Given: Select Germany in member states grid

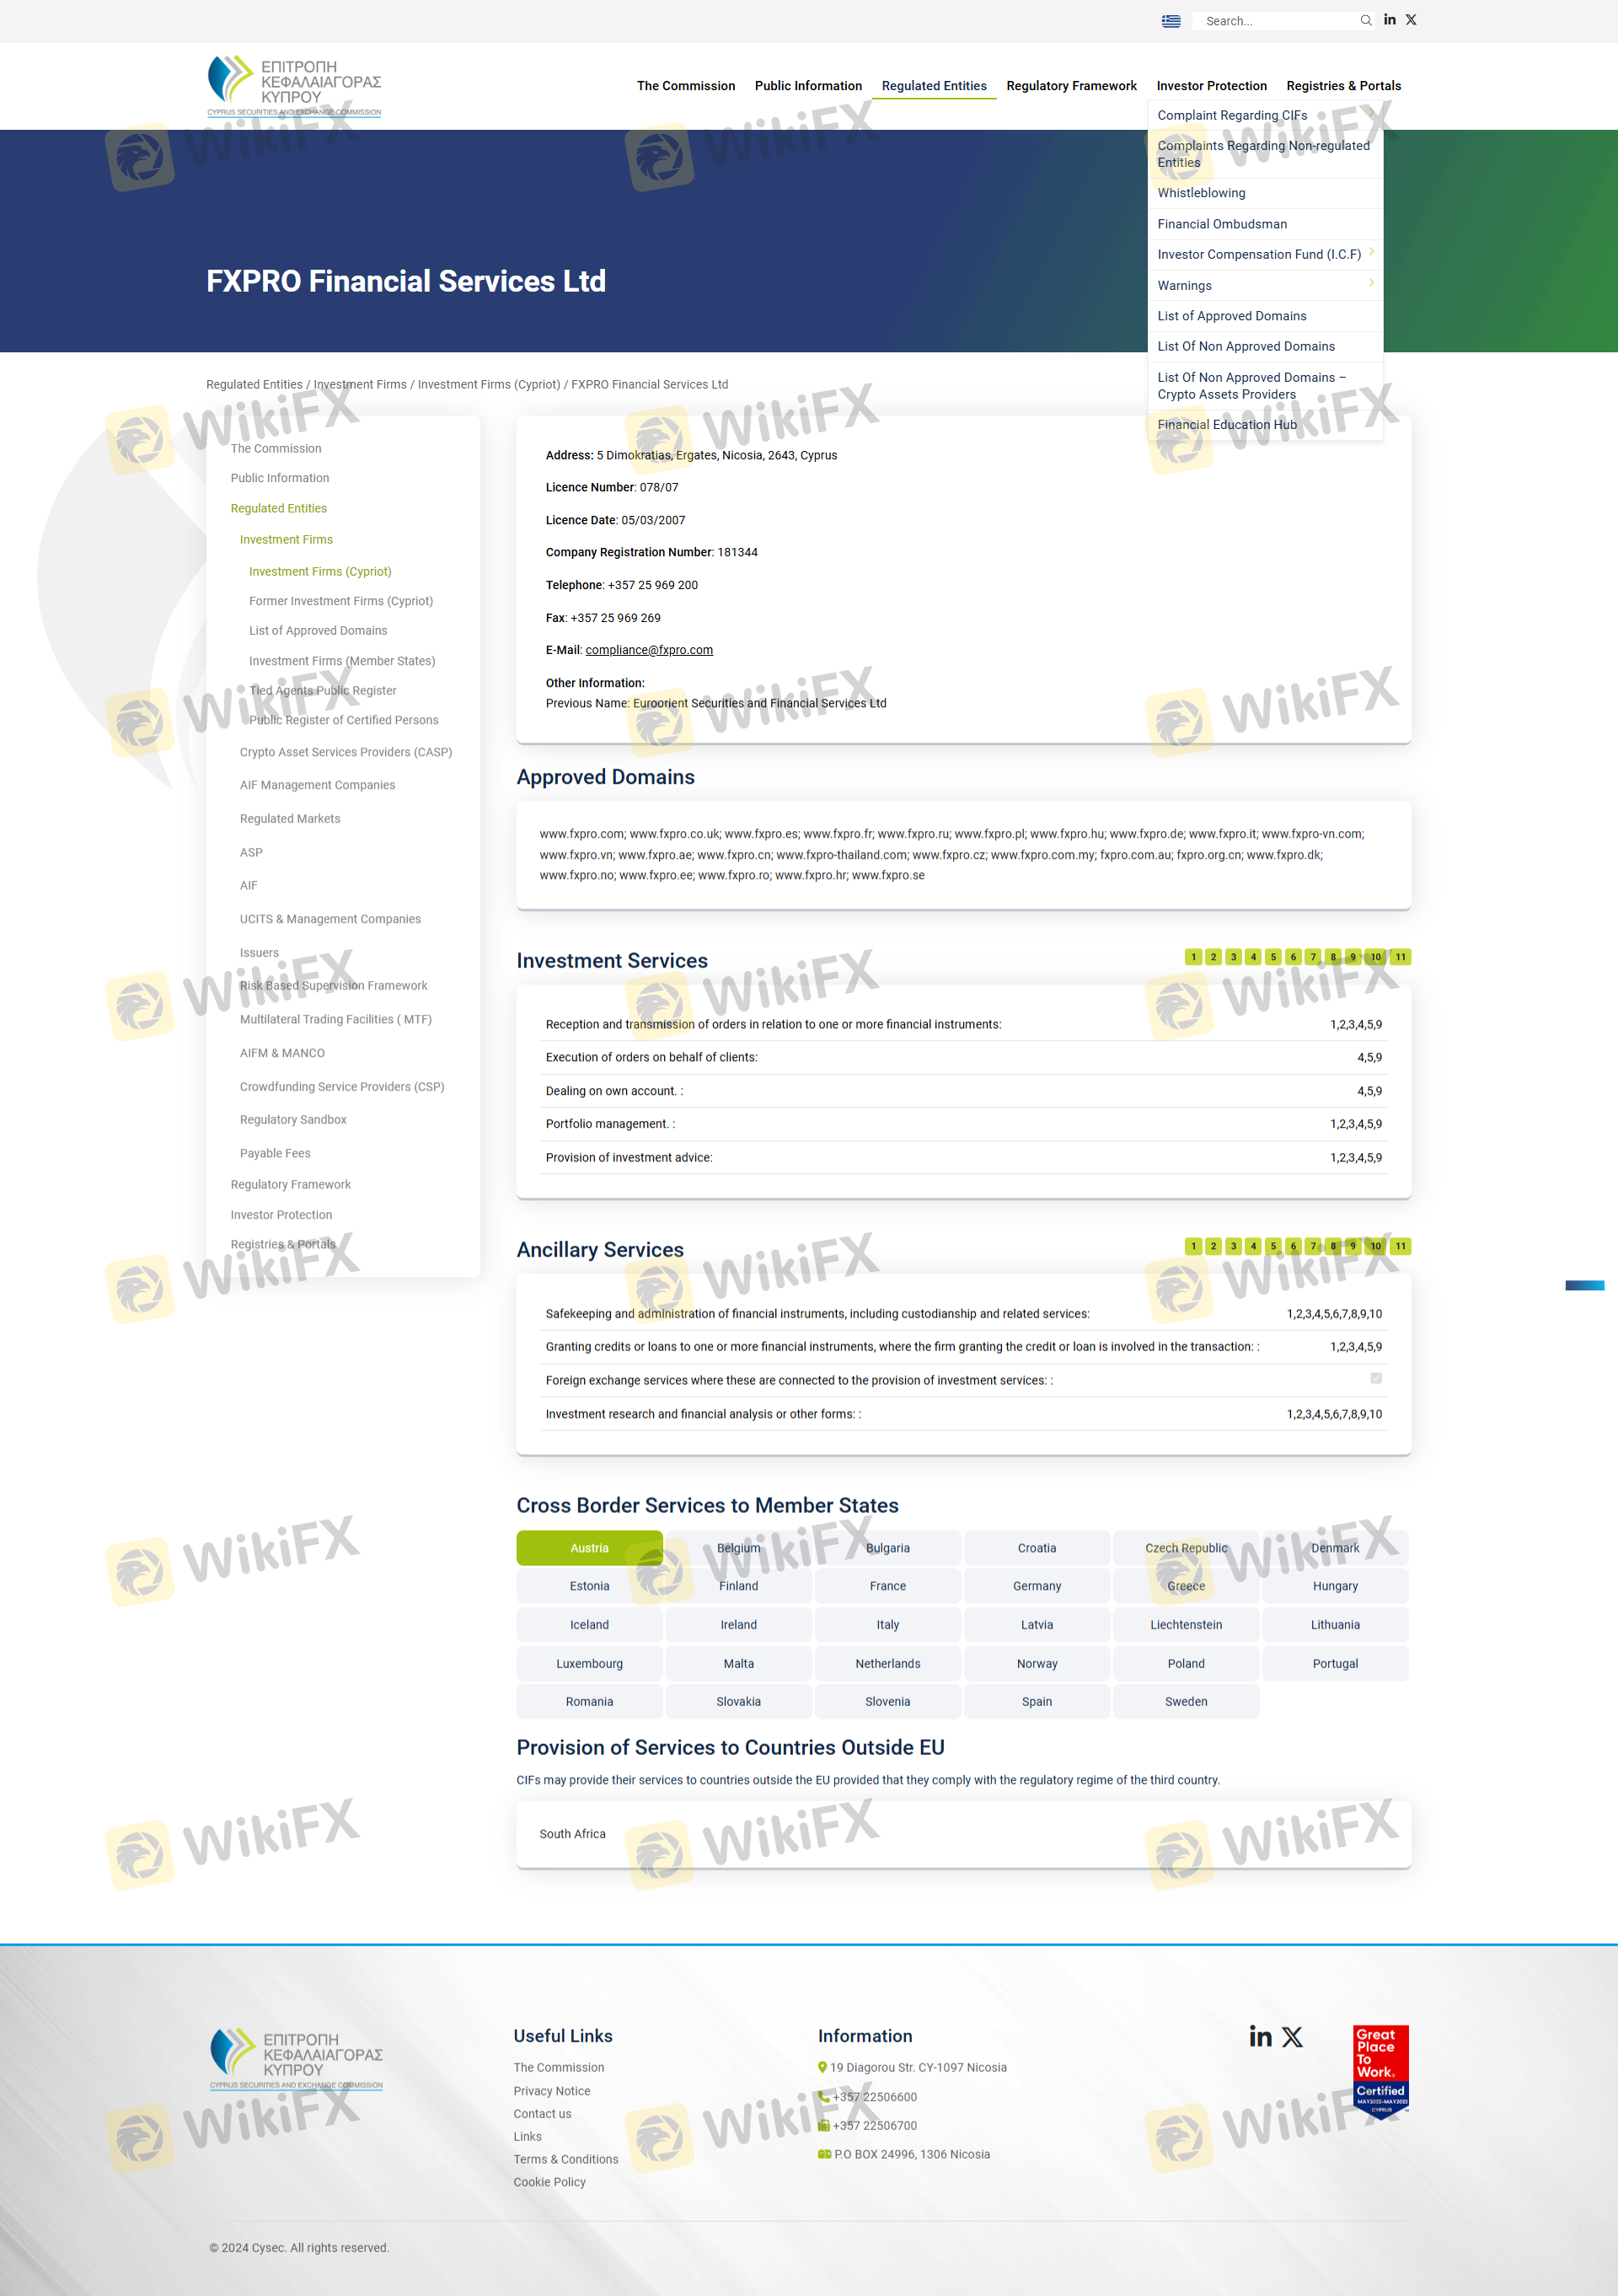Looking at the screenshot, I should point(1036,1586).
